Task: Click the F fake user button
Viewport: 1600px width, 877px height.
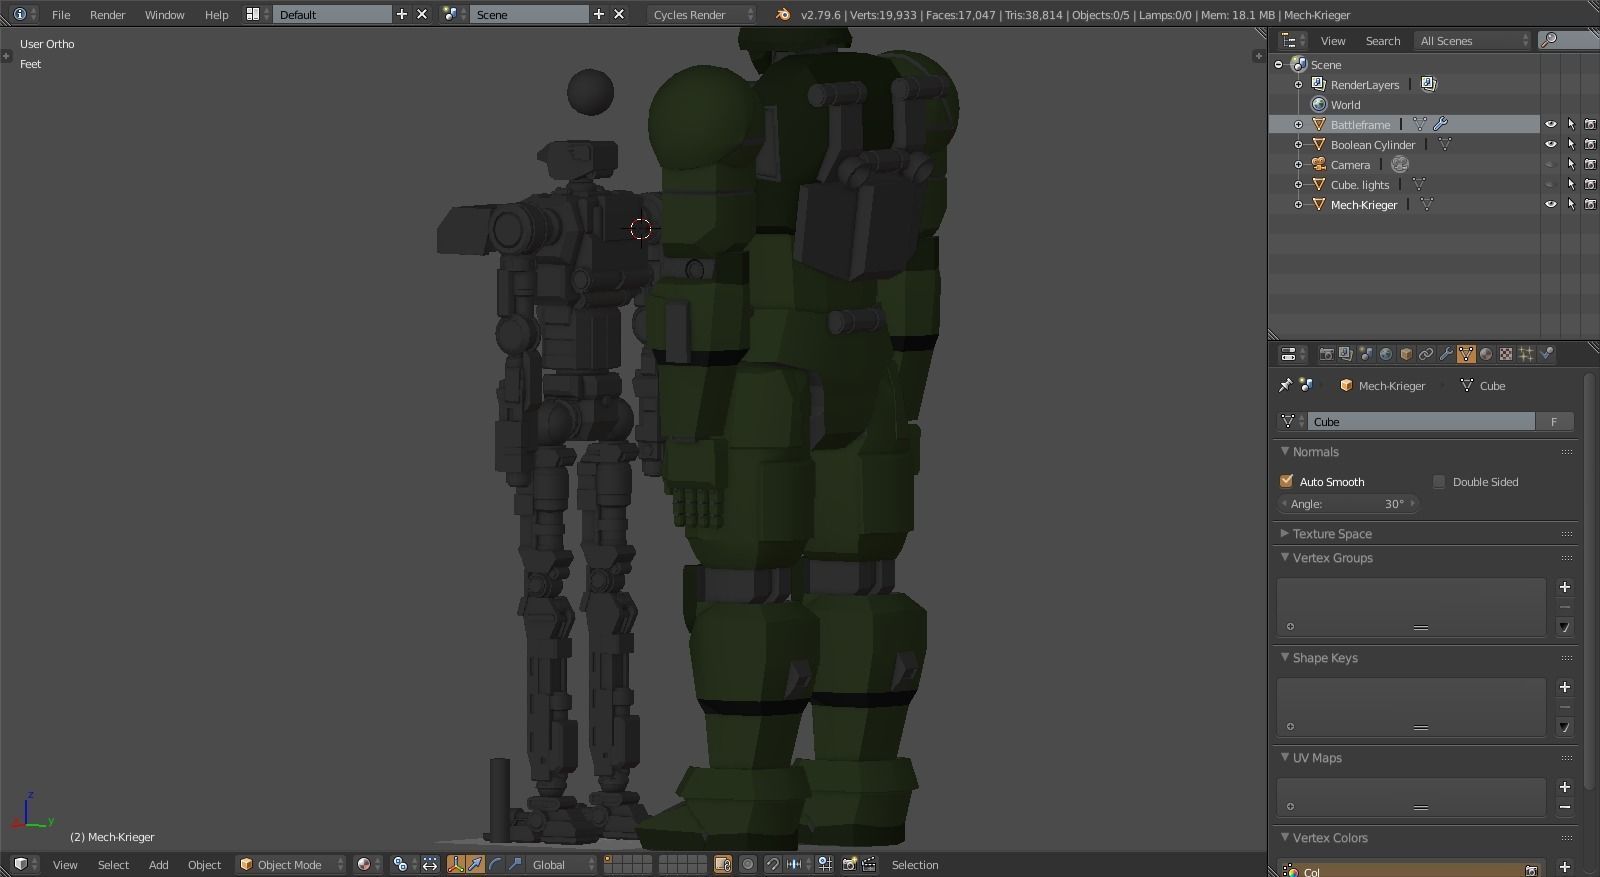Action: [x=1554, y=421]
